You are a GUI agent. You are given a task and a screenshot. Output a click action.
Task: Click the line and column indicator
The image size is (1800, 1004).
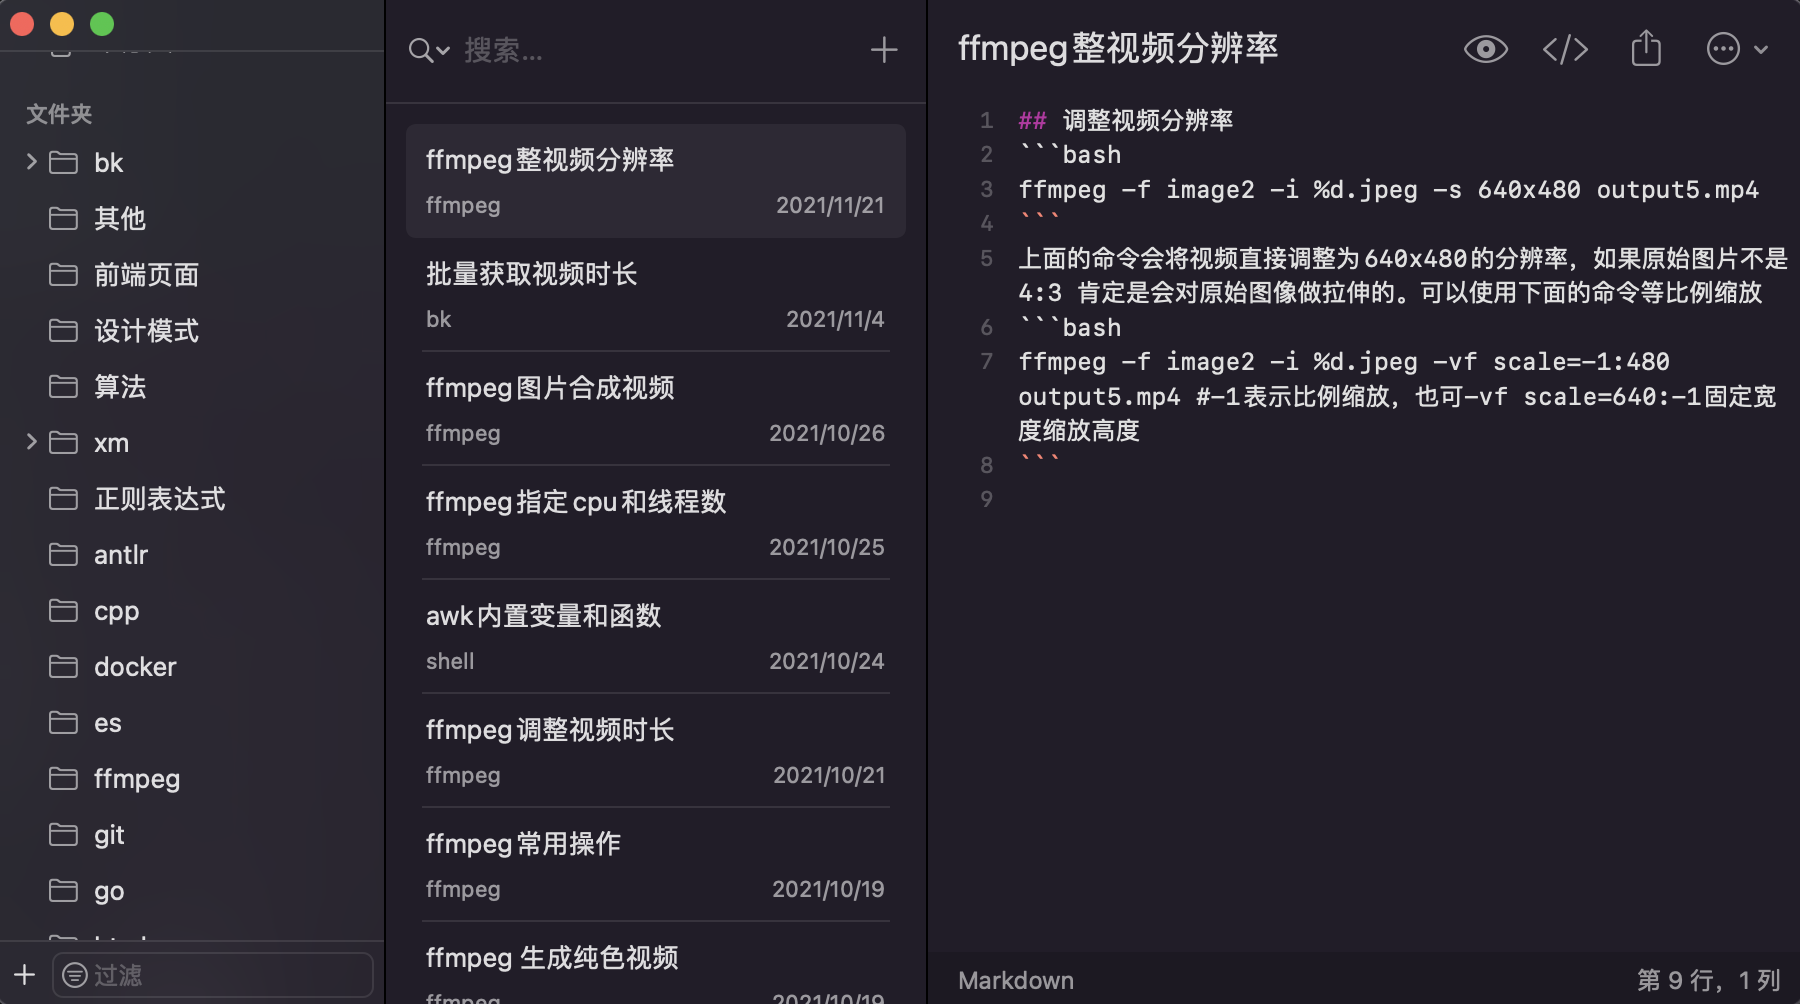click(1708, 980)
